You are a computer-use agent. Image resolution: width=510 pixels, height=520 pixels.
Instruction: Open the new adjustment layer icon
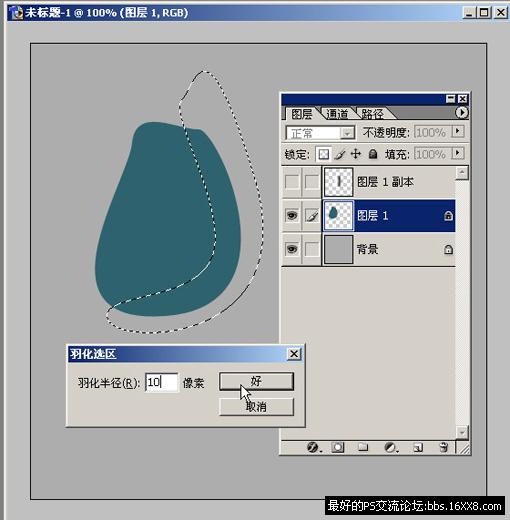(x=390, y=447)
